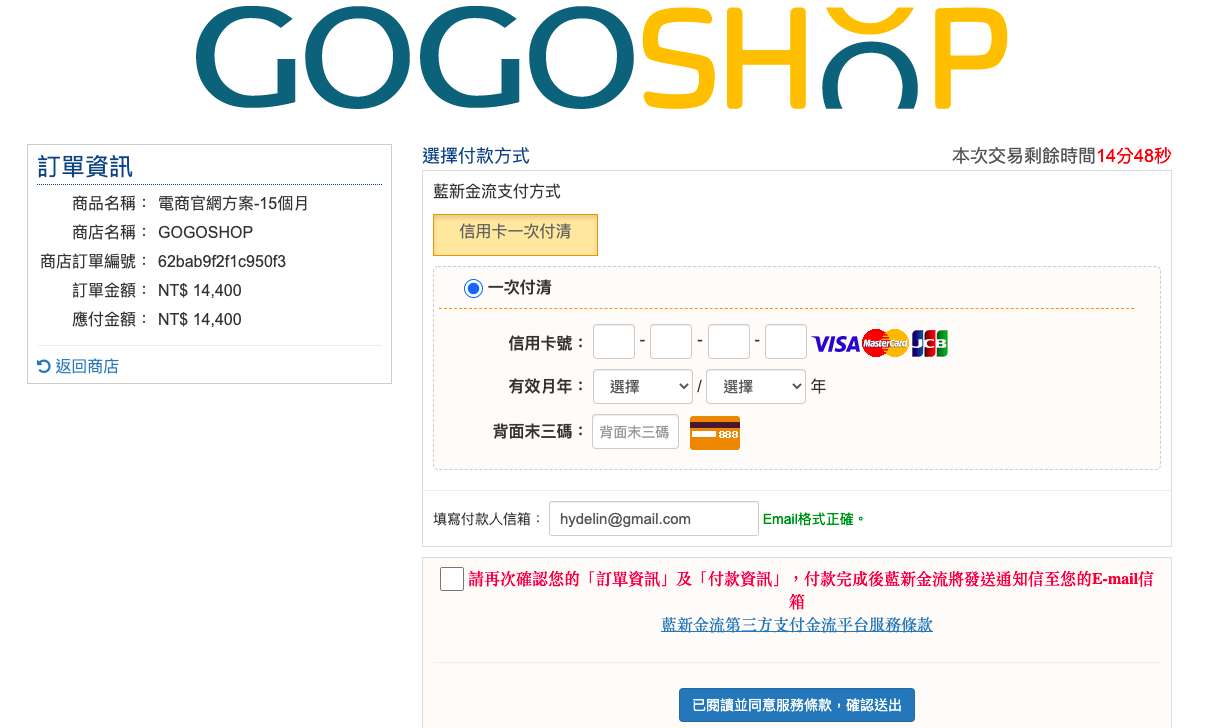The width and height of the screenshot is (1210, 728).
Task: Click the 選擇付款方式 heading
Action: [476, 156]
